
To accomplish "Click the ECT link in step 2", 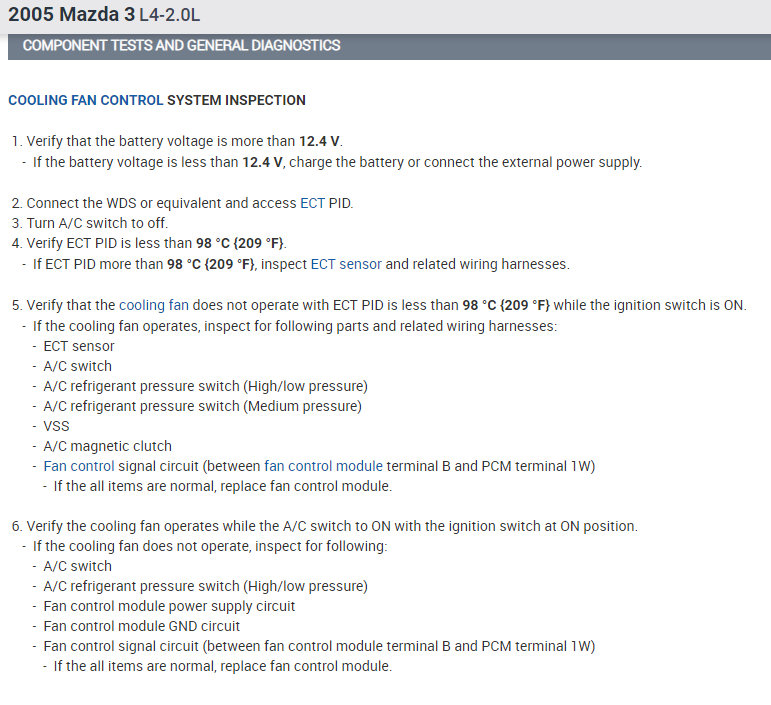I will point(312,203).
